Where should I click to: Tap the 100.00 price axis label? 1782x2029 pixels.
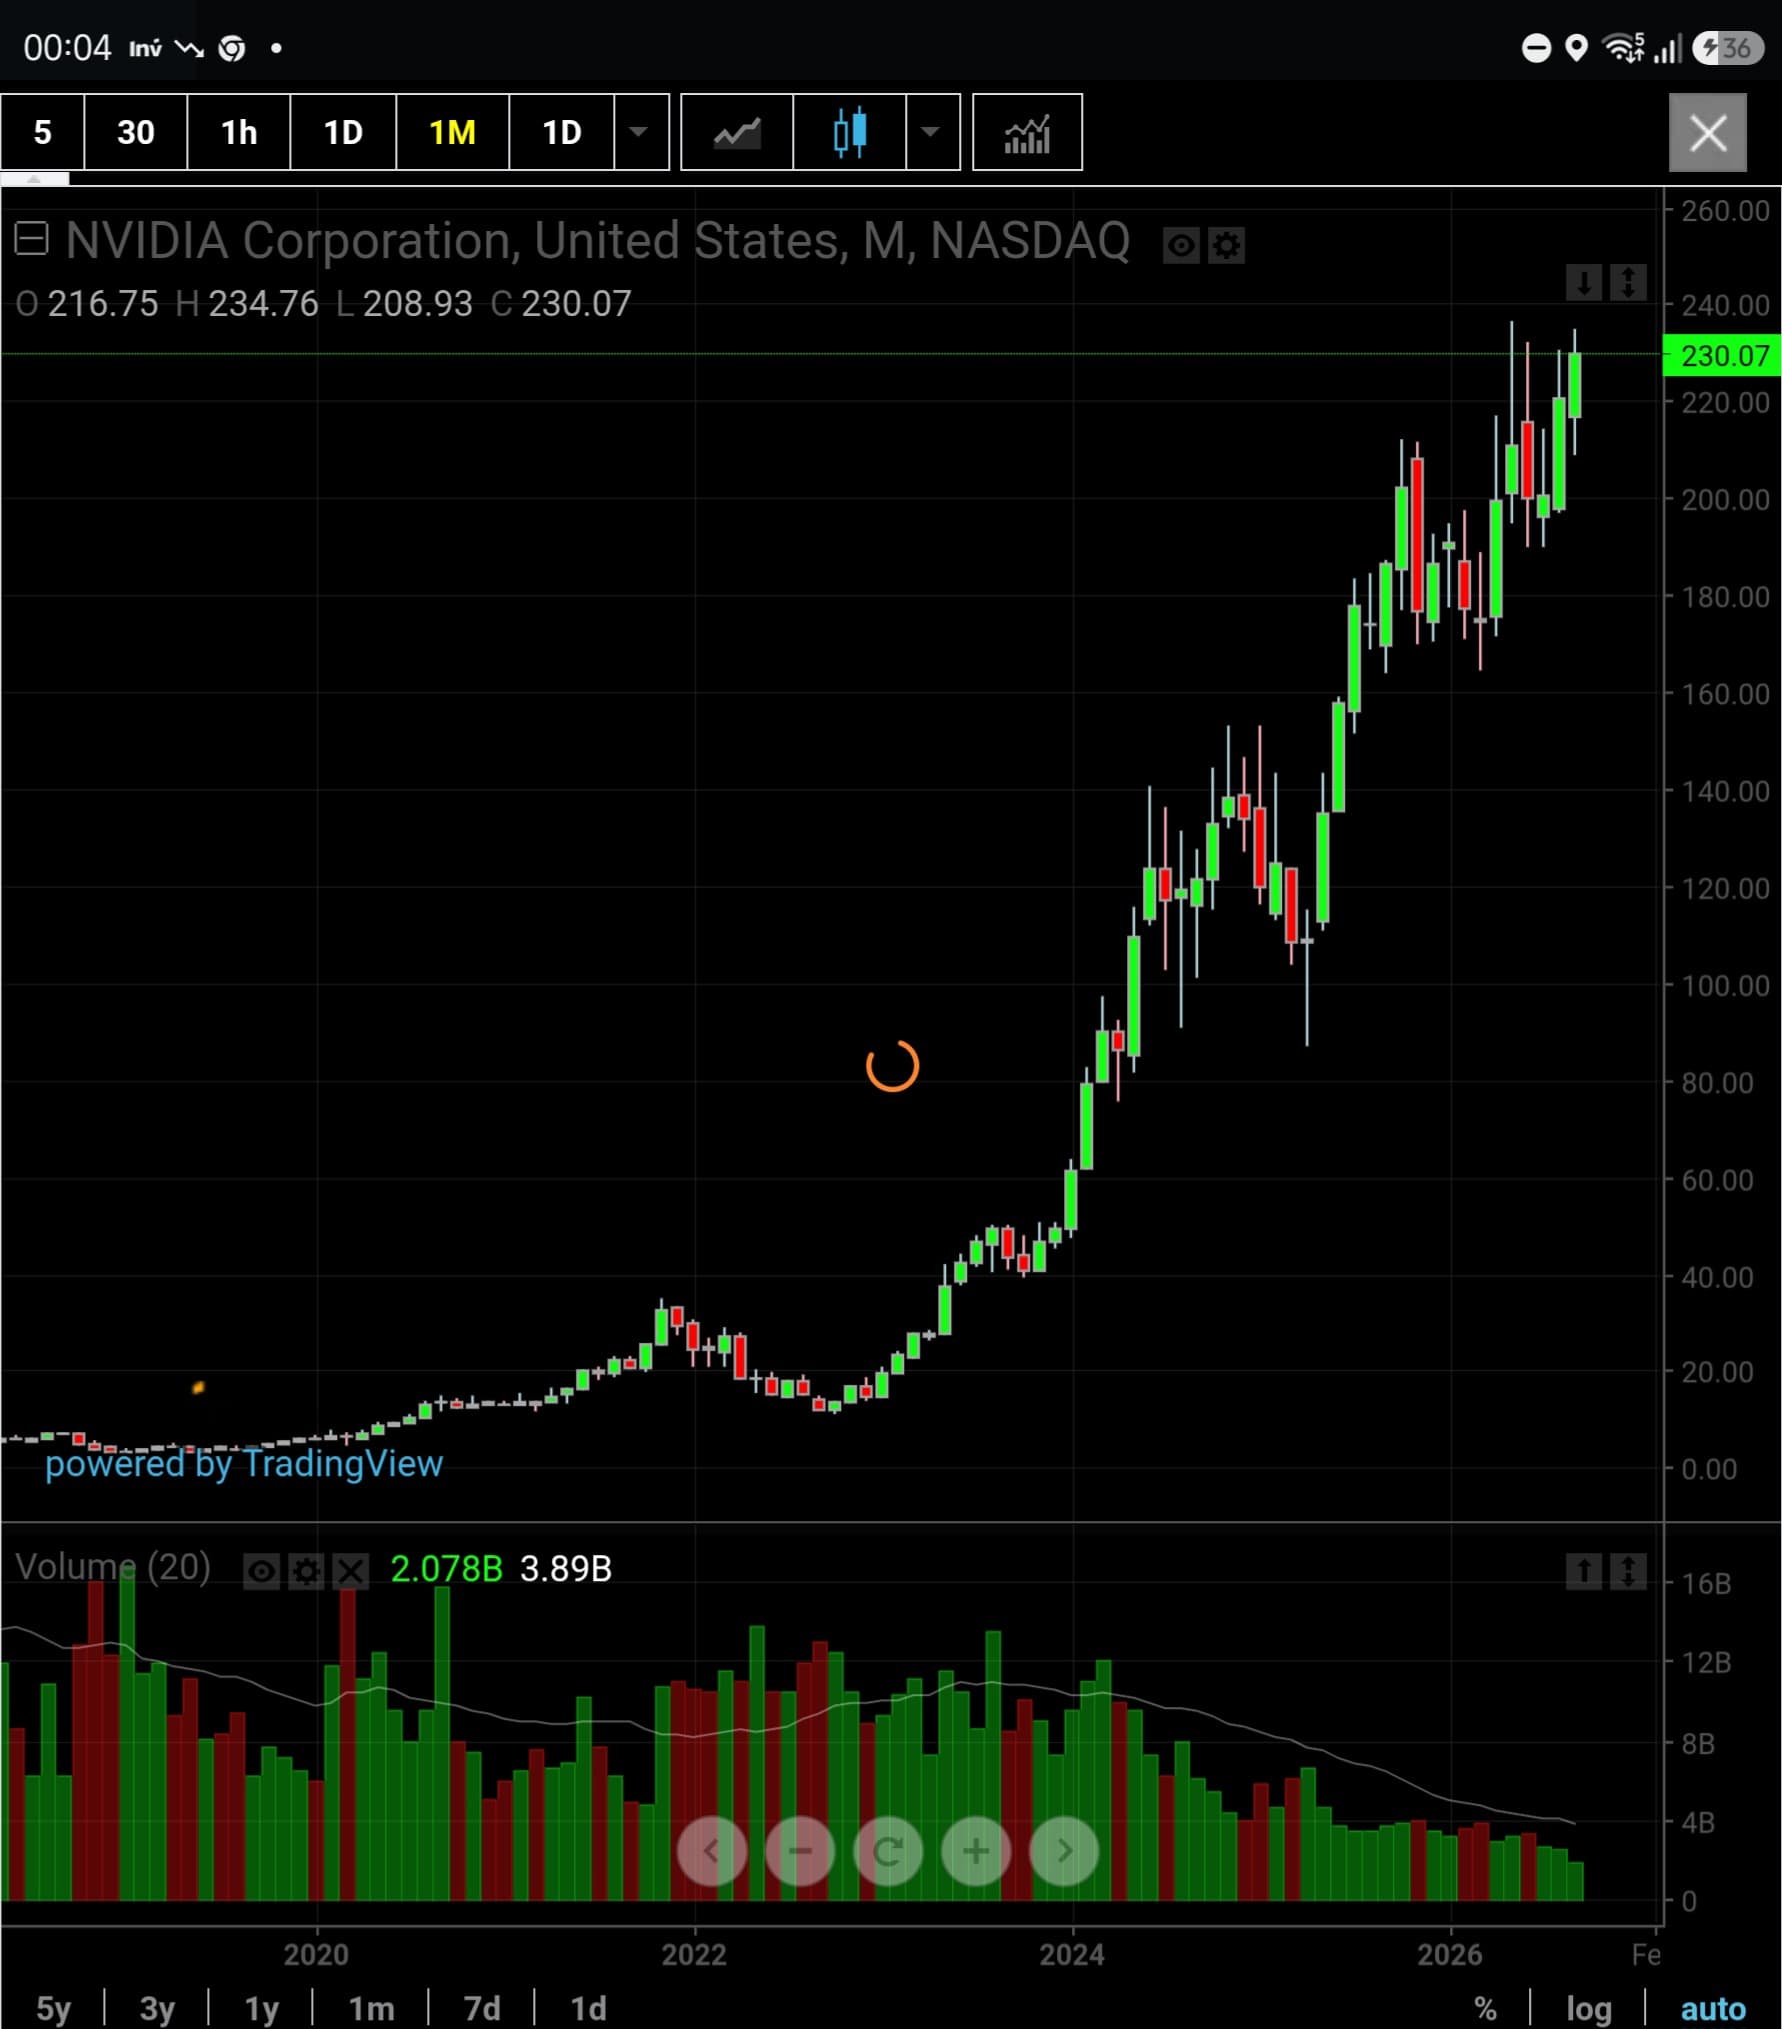1725,986
